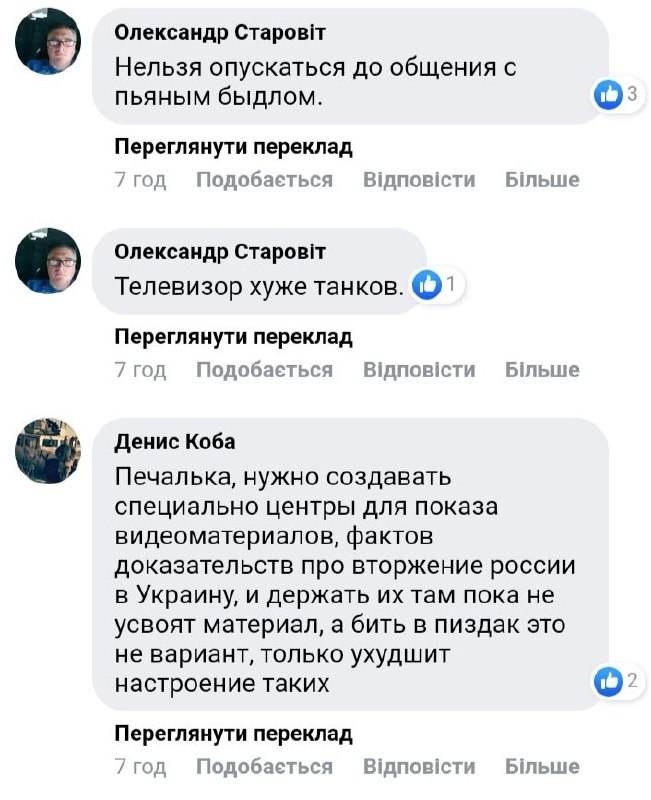This screenshot has width=651, height=800.
Task: Open Денис Коба's profile picture
Action: pyautogui.click(x=48, y=451)
